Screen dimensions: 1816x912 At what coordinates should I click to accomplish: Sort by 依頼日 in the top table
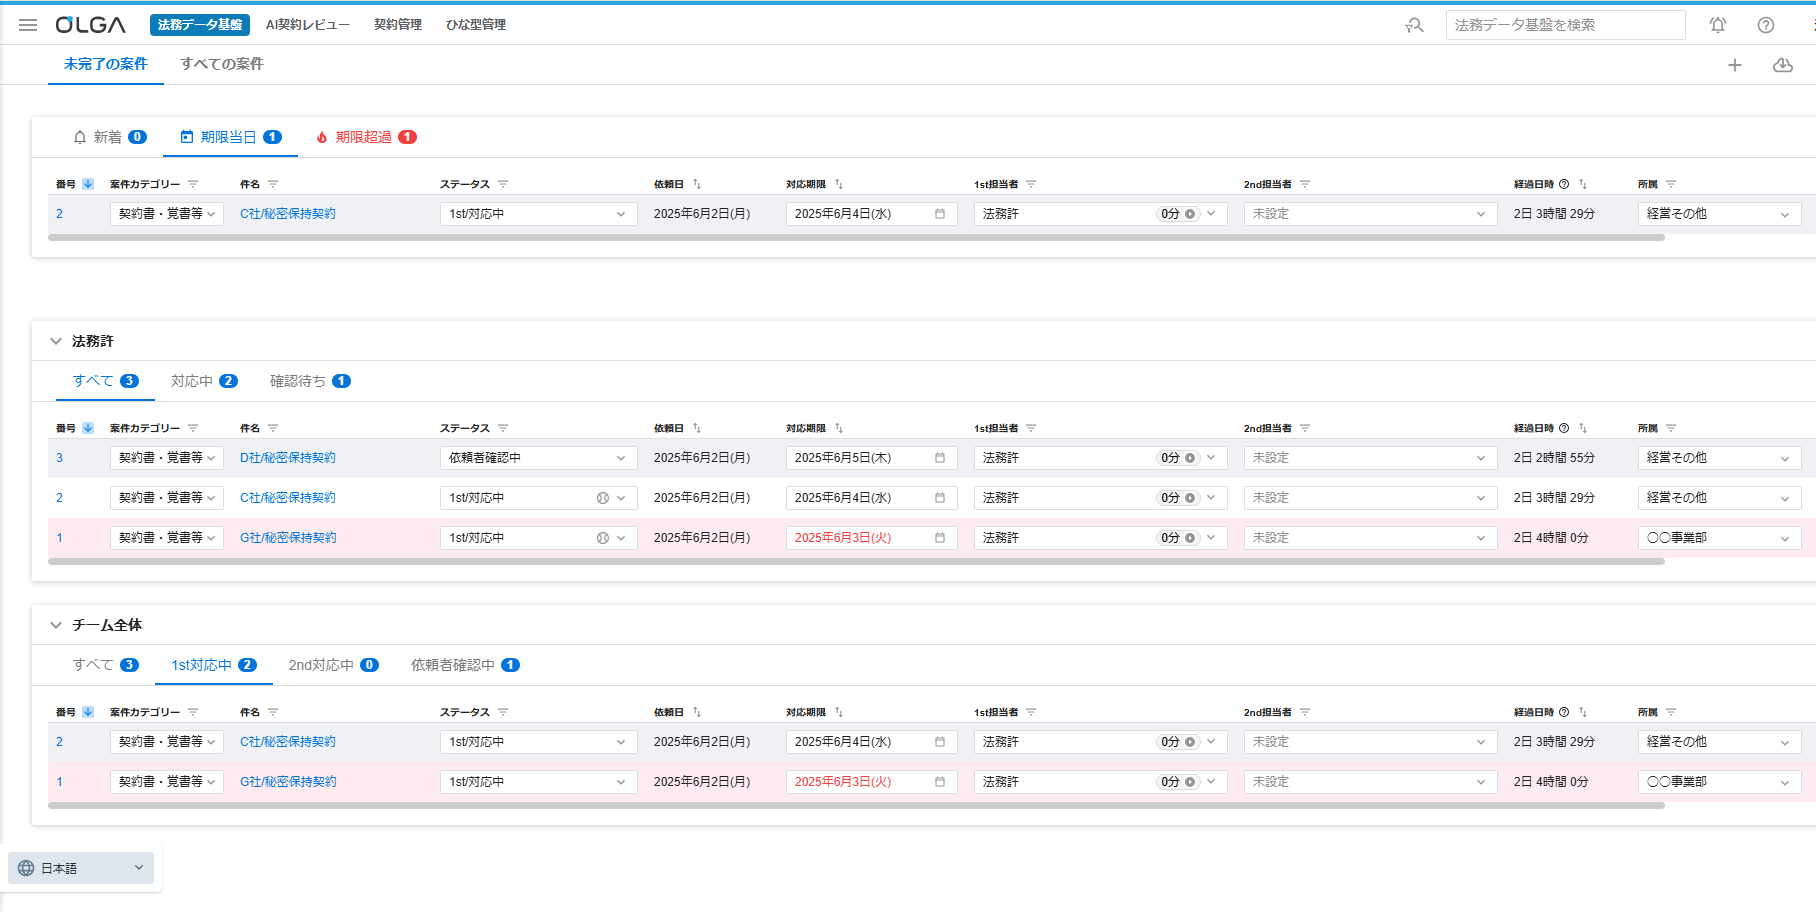[697, 184]
